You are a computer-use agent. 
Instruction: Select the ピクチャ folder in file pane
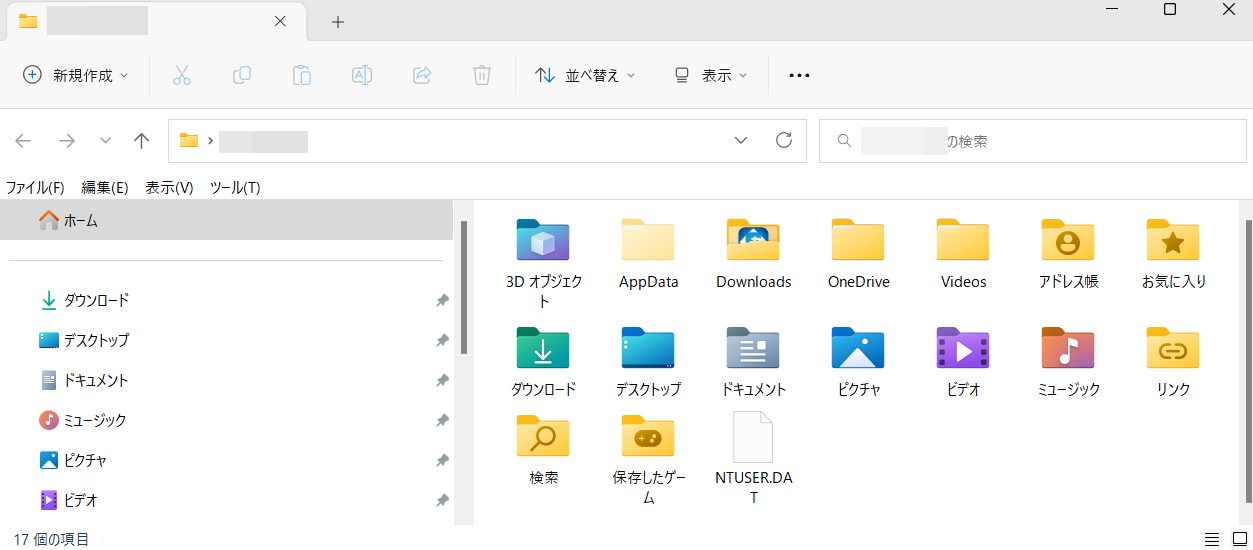(x=858, y=361)
